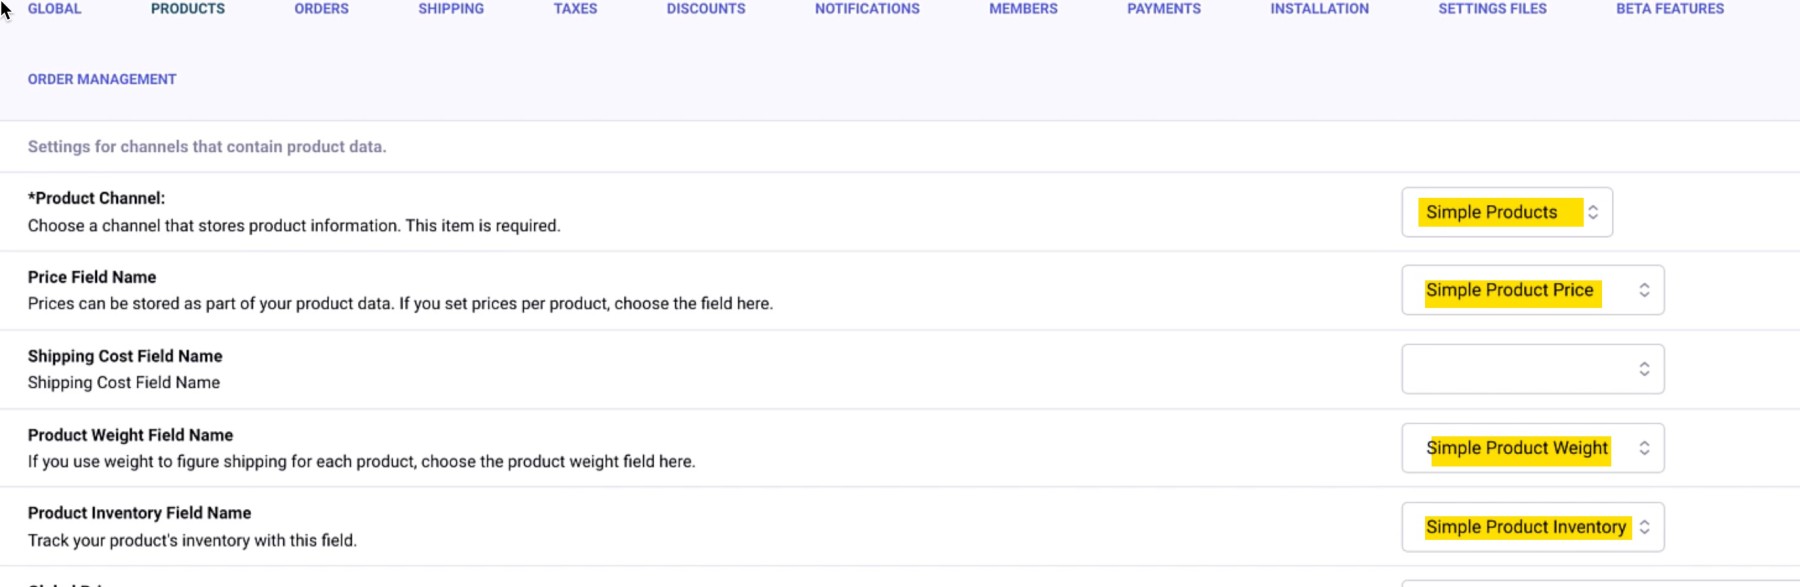
Task: Click the chevron icon on Simple Product Inventory
Action: tap(1646, 527)
